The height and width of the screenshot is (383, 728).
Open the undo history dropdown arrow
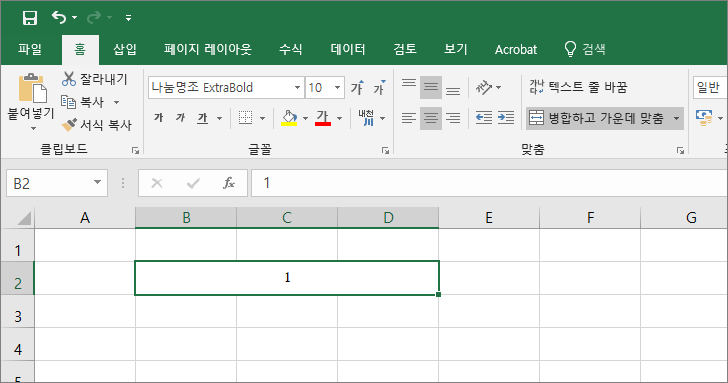(74, 18)
